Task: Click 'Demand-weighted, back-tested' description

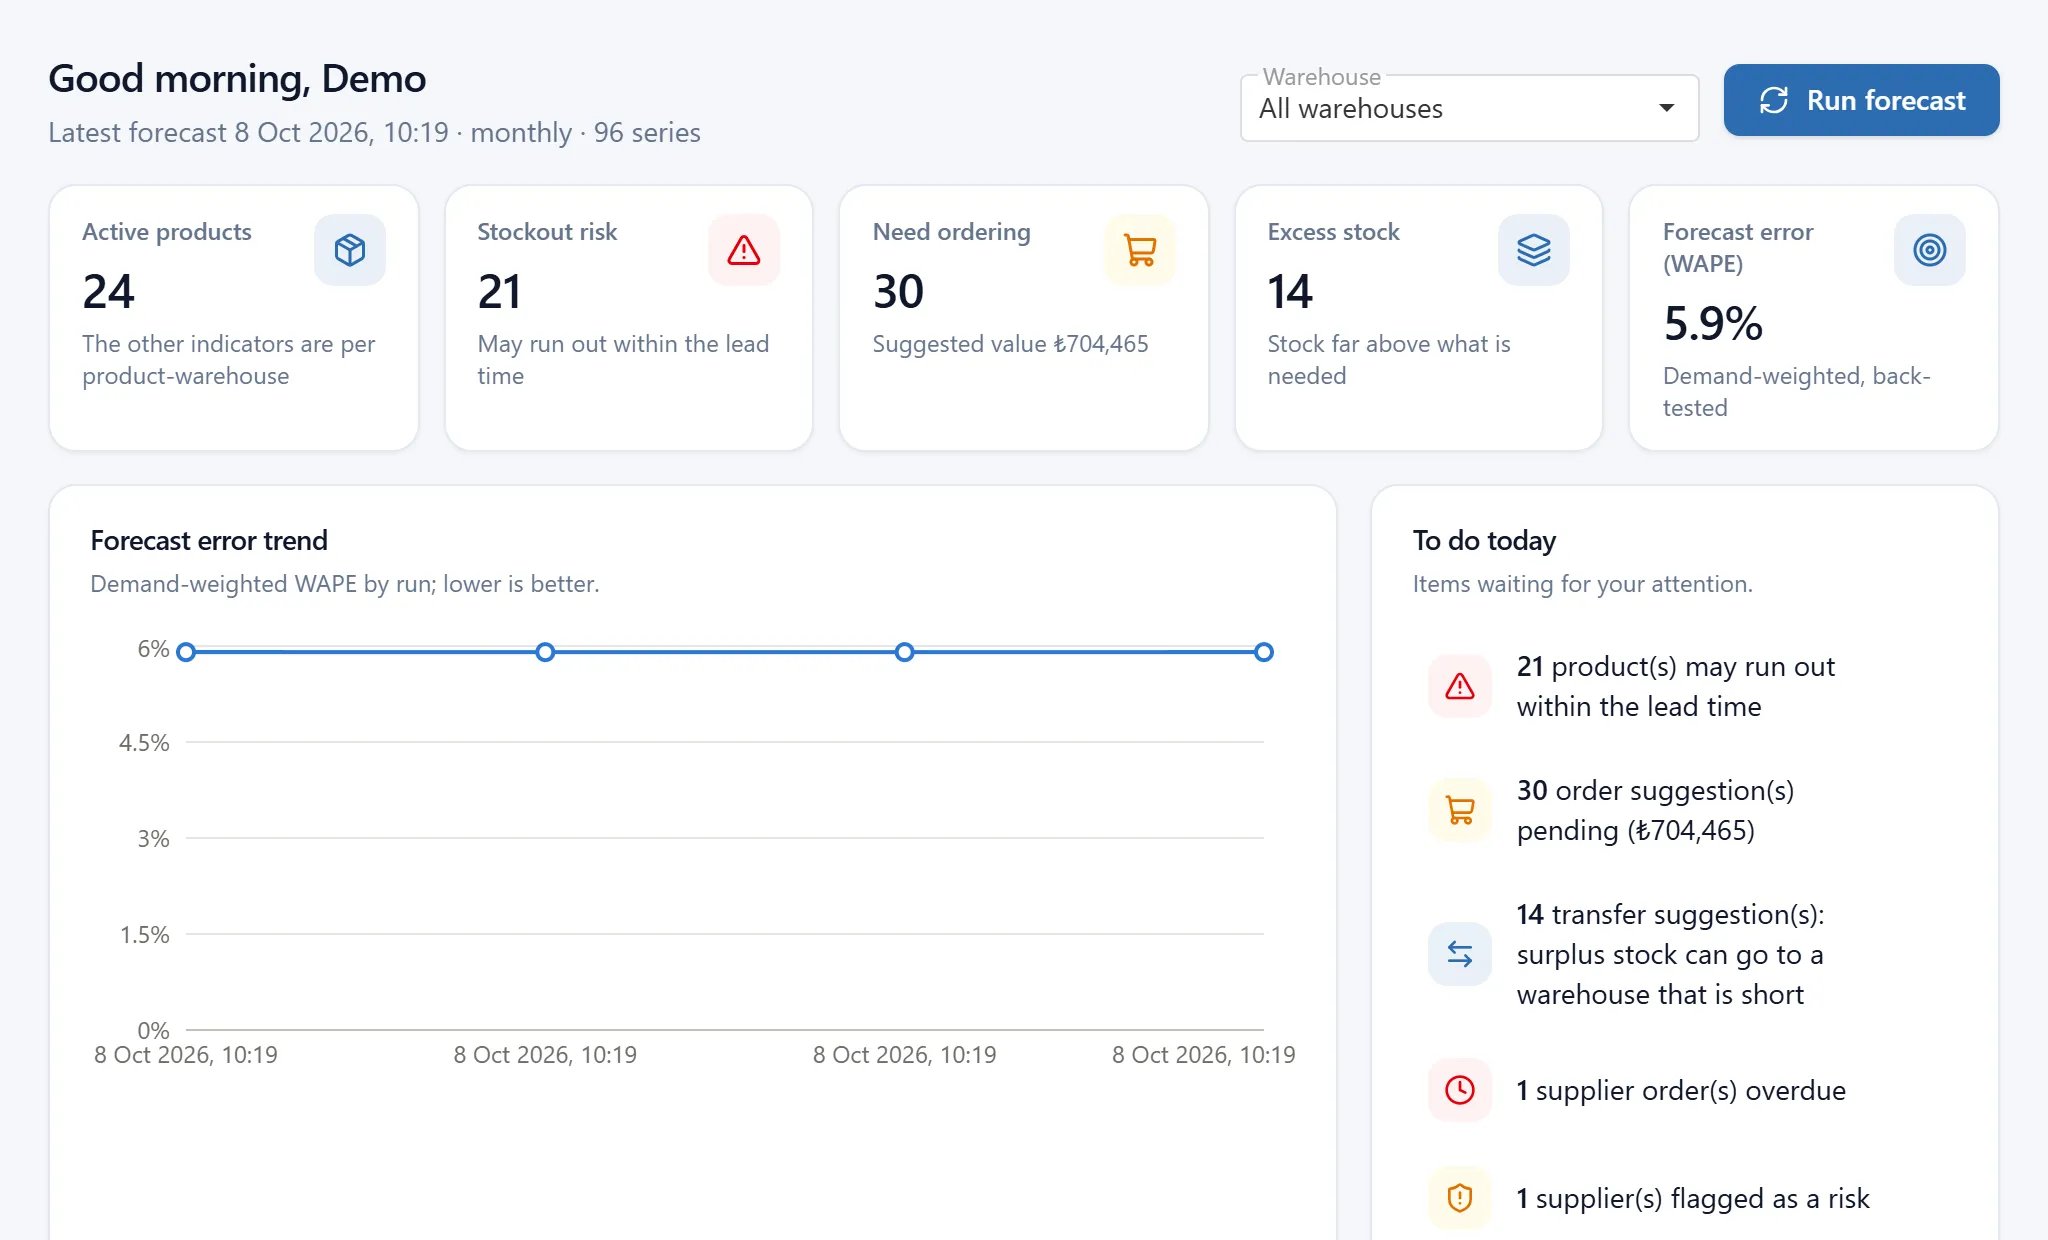Action: click(1796, 392)
